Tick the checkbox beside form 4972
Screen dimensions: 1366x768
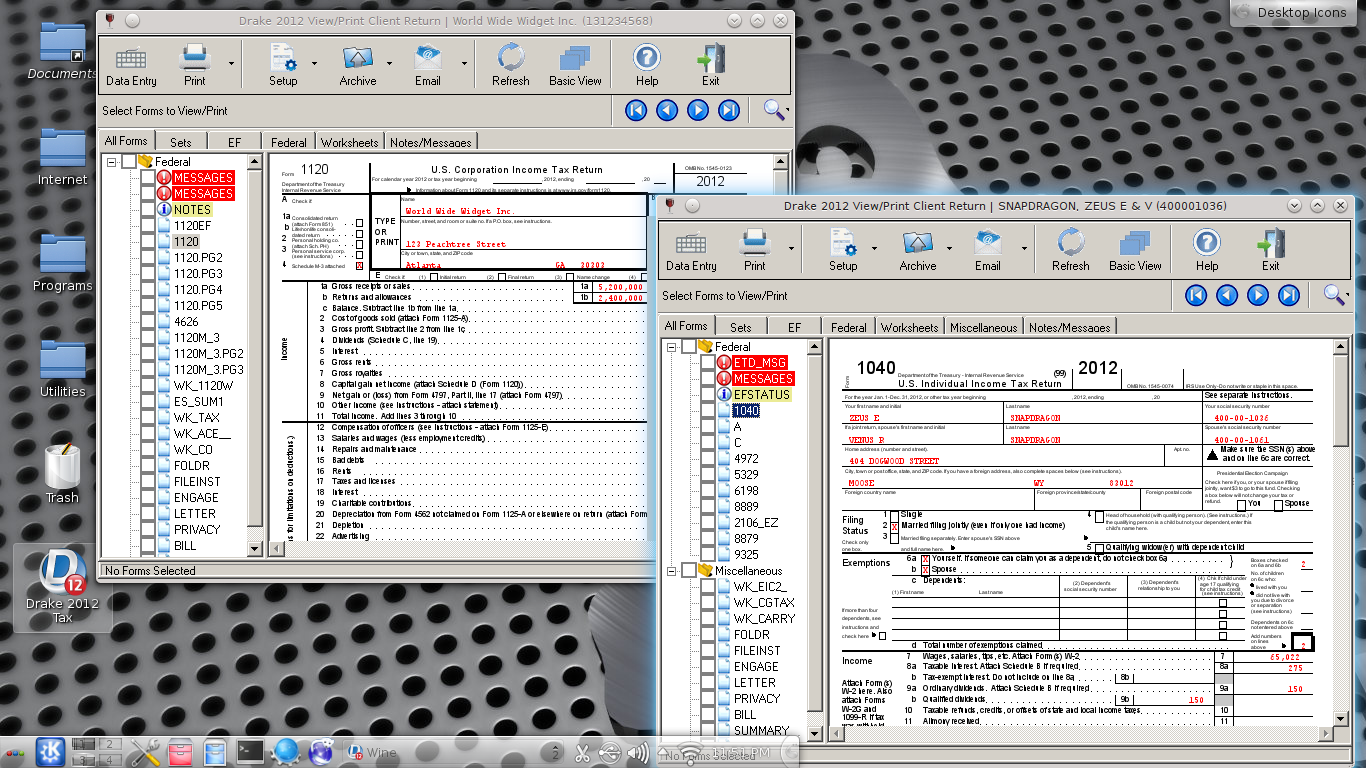tap(708, 459)
